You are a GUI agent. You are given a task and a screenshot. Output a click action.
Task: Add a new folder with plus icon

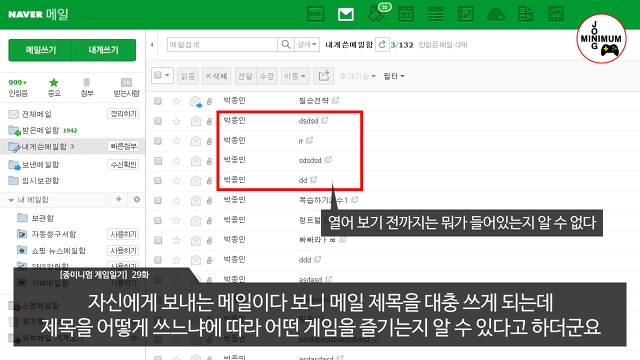tap(119, 199)
